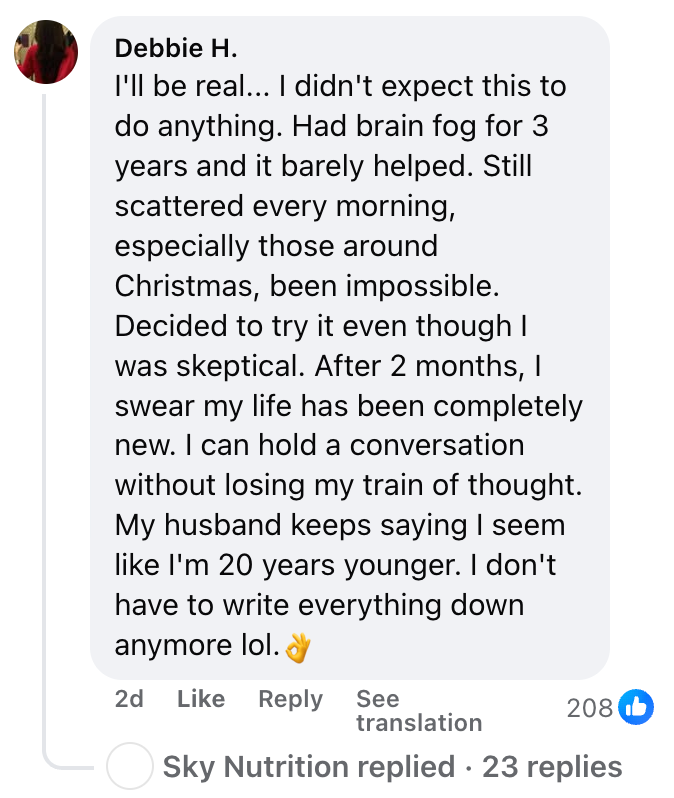Show the 23 replies

coord(552,767)
